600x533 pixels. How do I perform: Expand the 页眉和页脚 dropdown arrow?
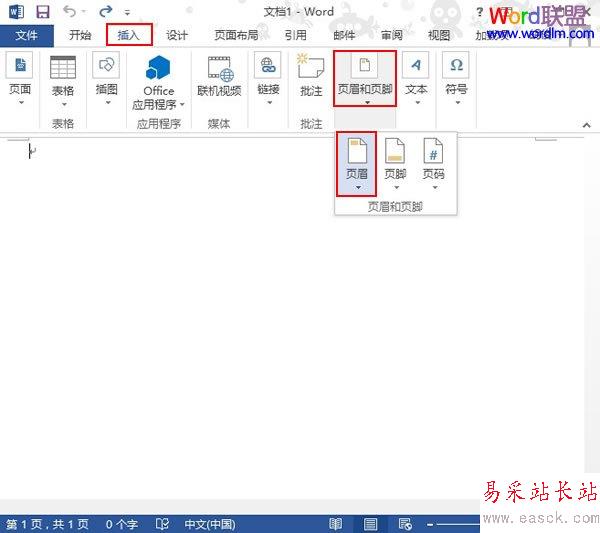[x=367, y=103]
